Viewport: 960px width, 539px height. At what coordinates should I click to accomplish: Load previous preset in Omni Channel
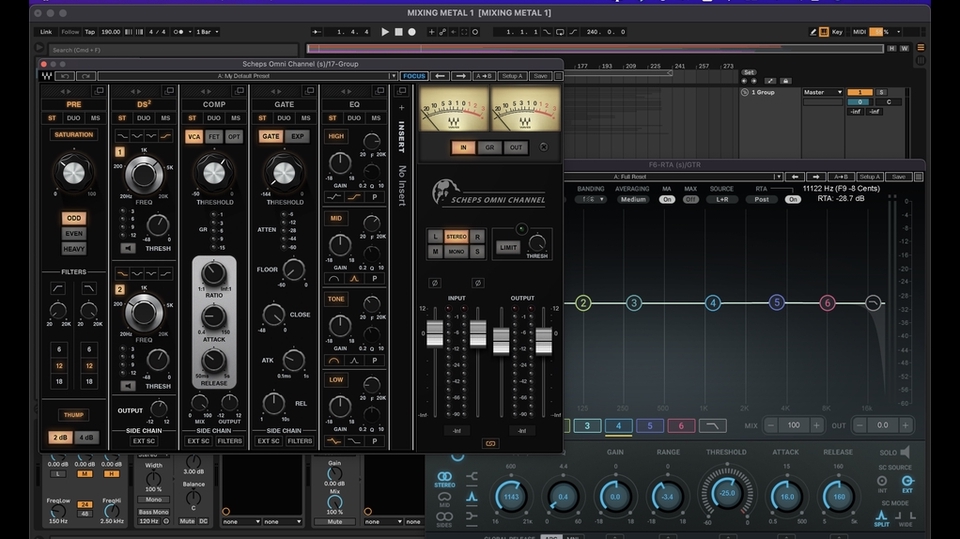[x=440, y=76]
